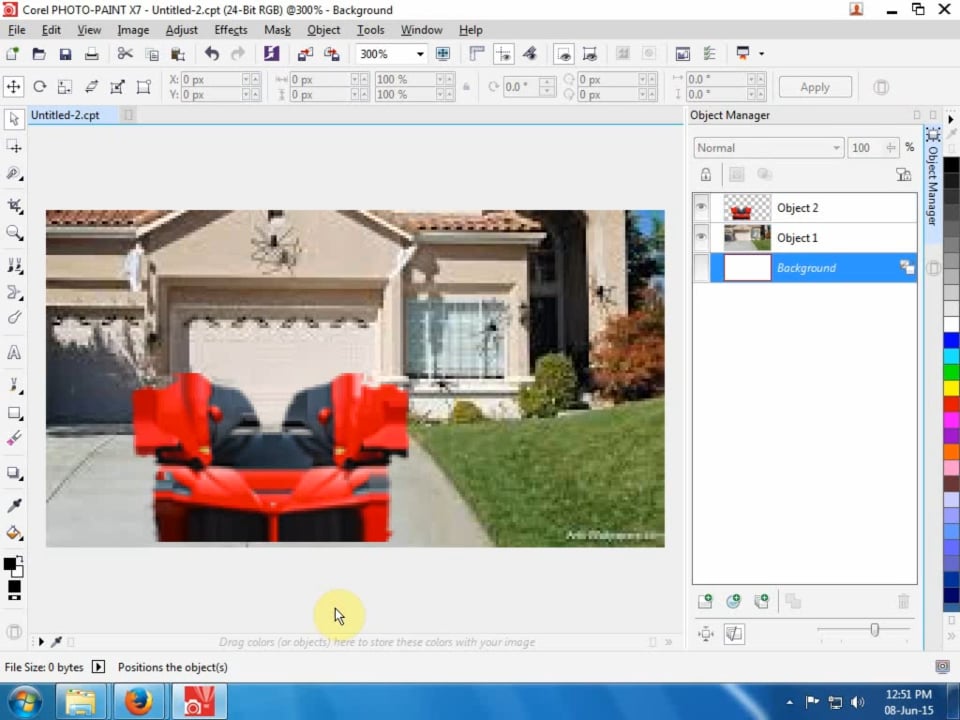The image size is (960, 720).
Task: Toggle the rulers display icon
Action: pos(476,54)
